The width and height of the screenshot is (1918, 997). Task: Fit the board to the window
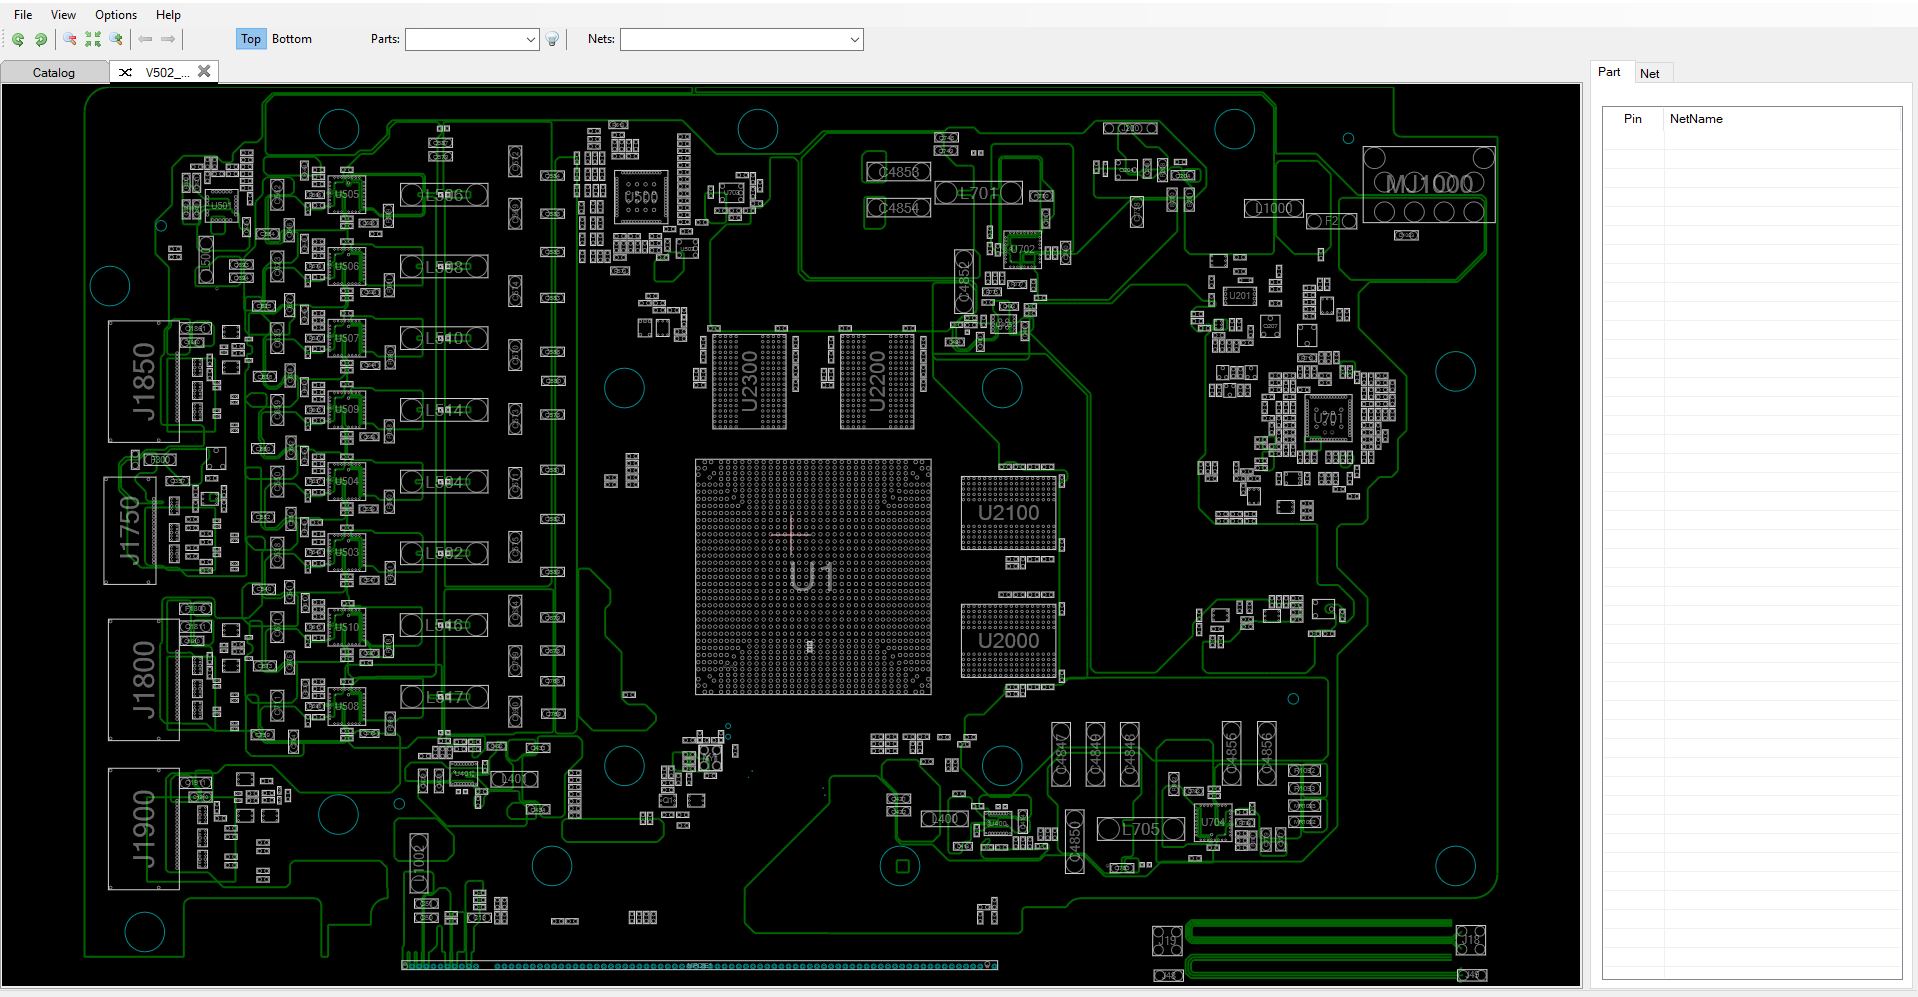93,39
